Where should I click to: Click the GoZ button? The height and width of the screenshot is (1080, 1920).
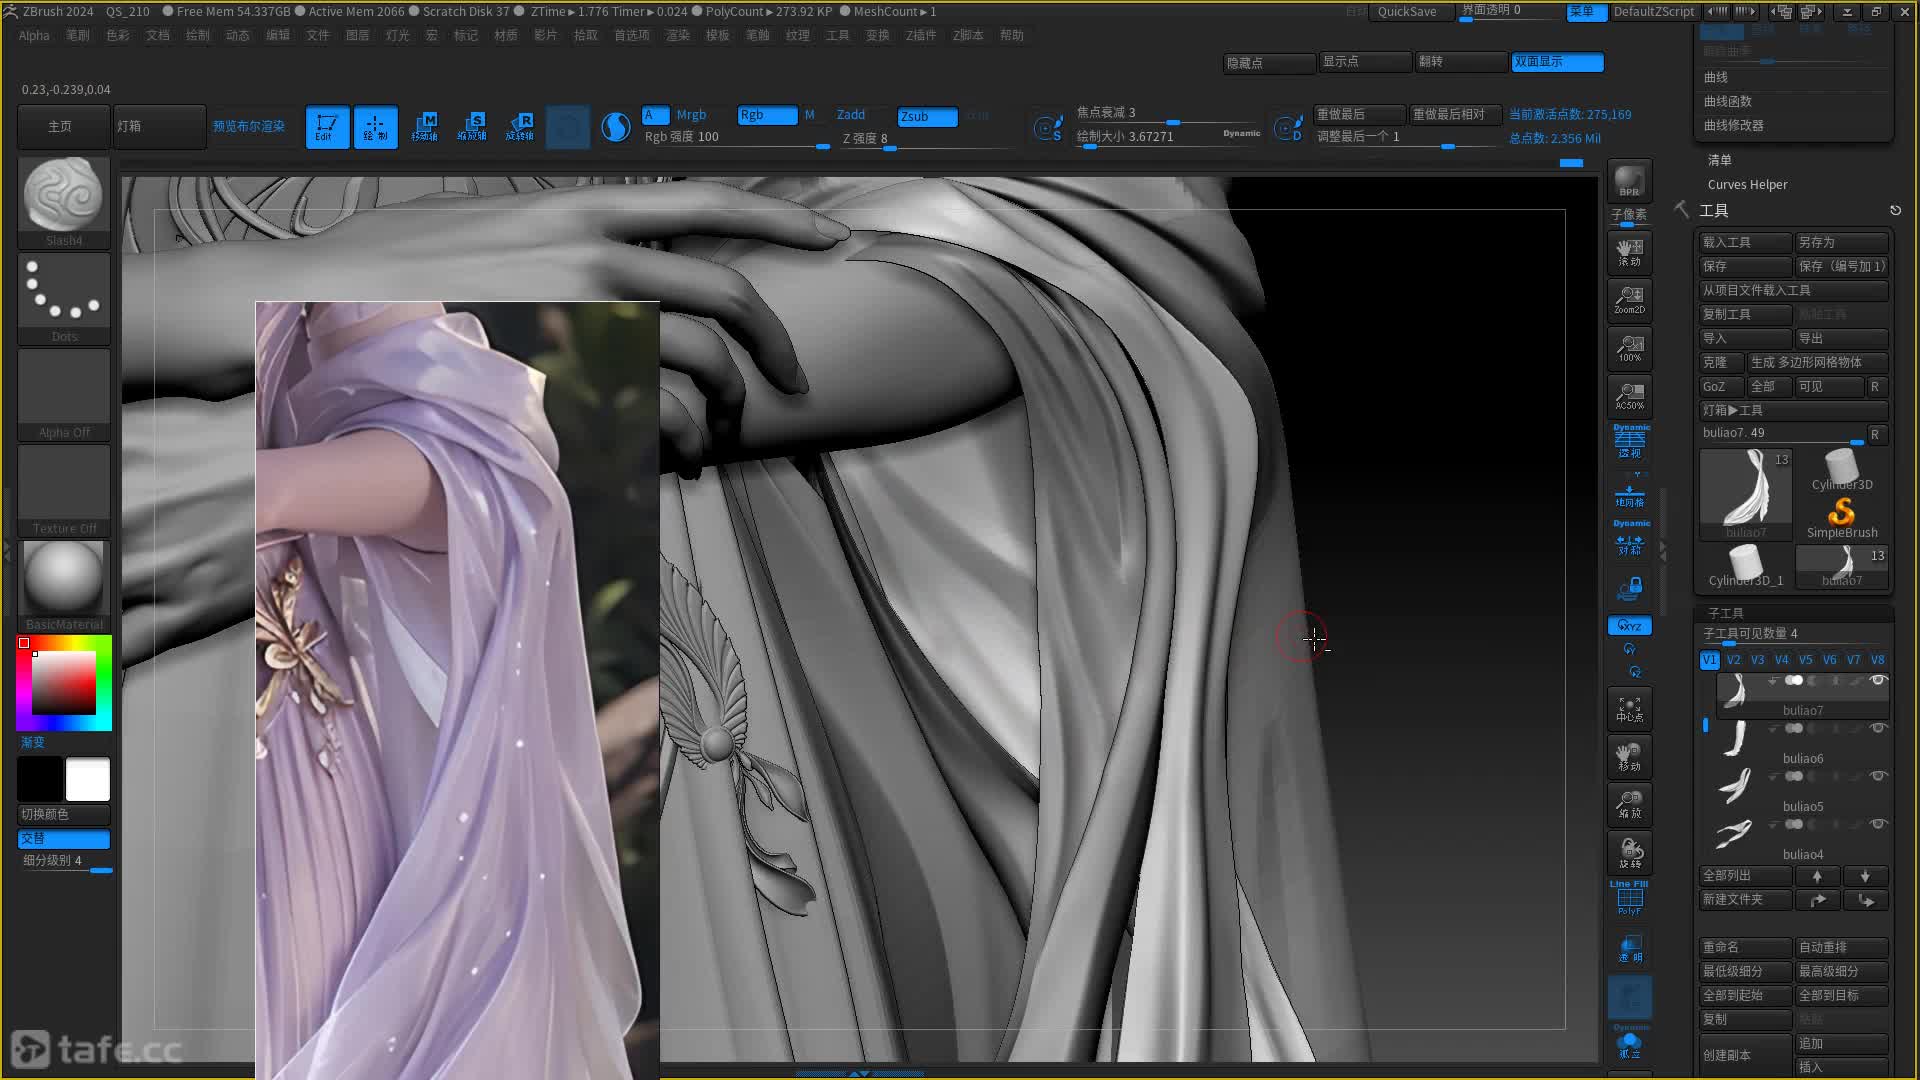click(x=1721, y=387)
